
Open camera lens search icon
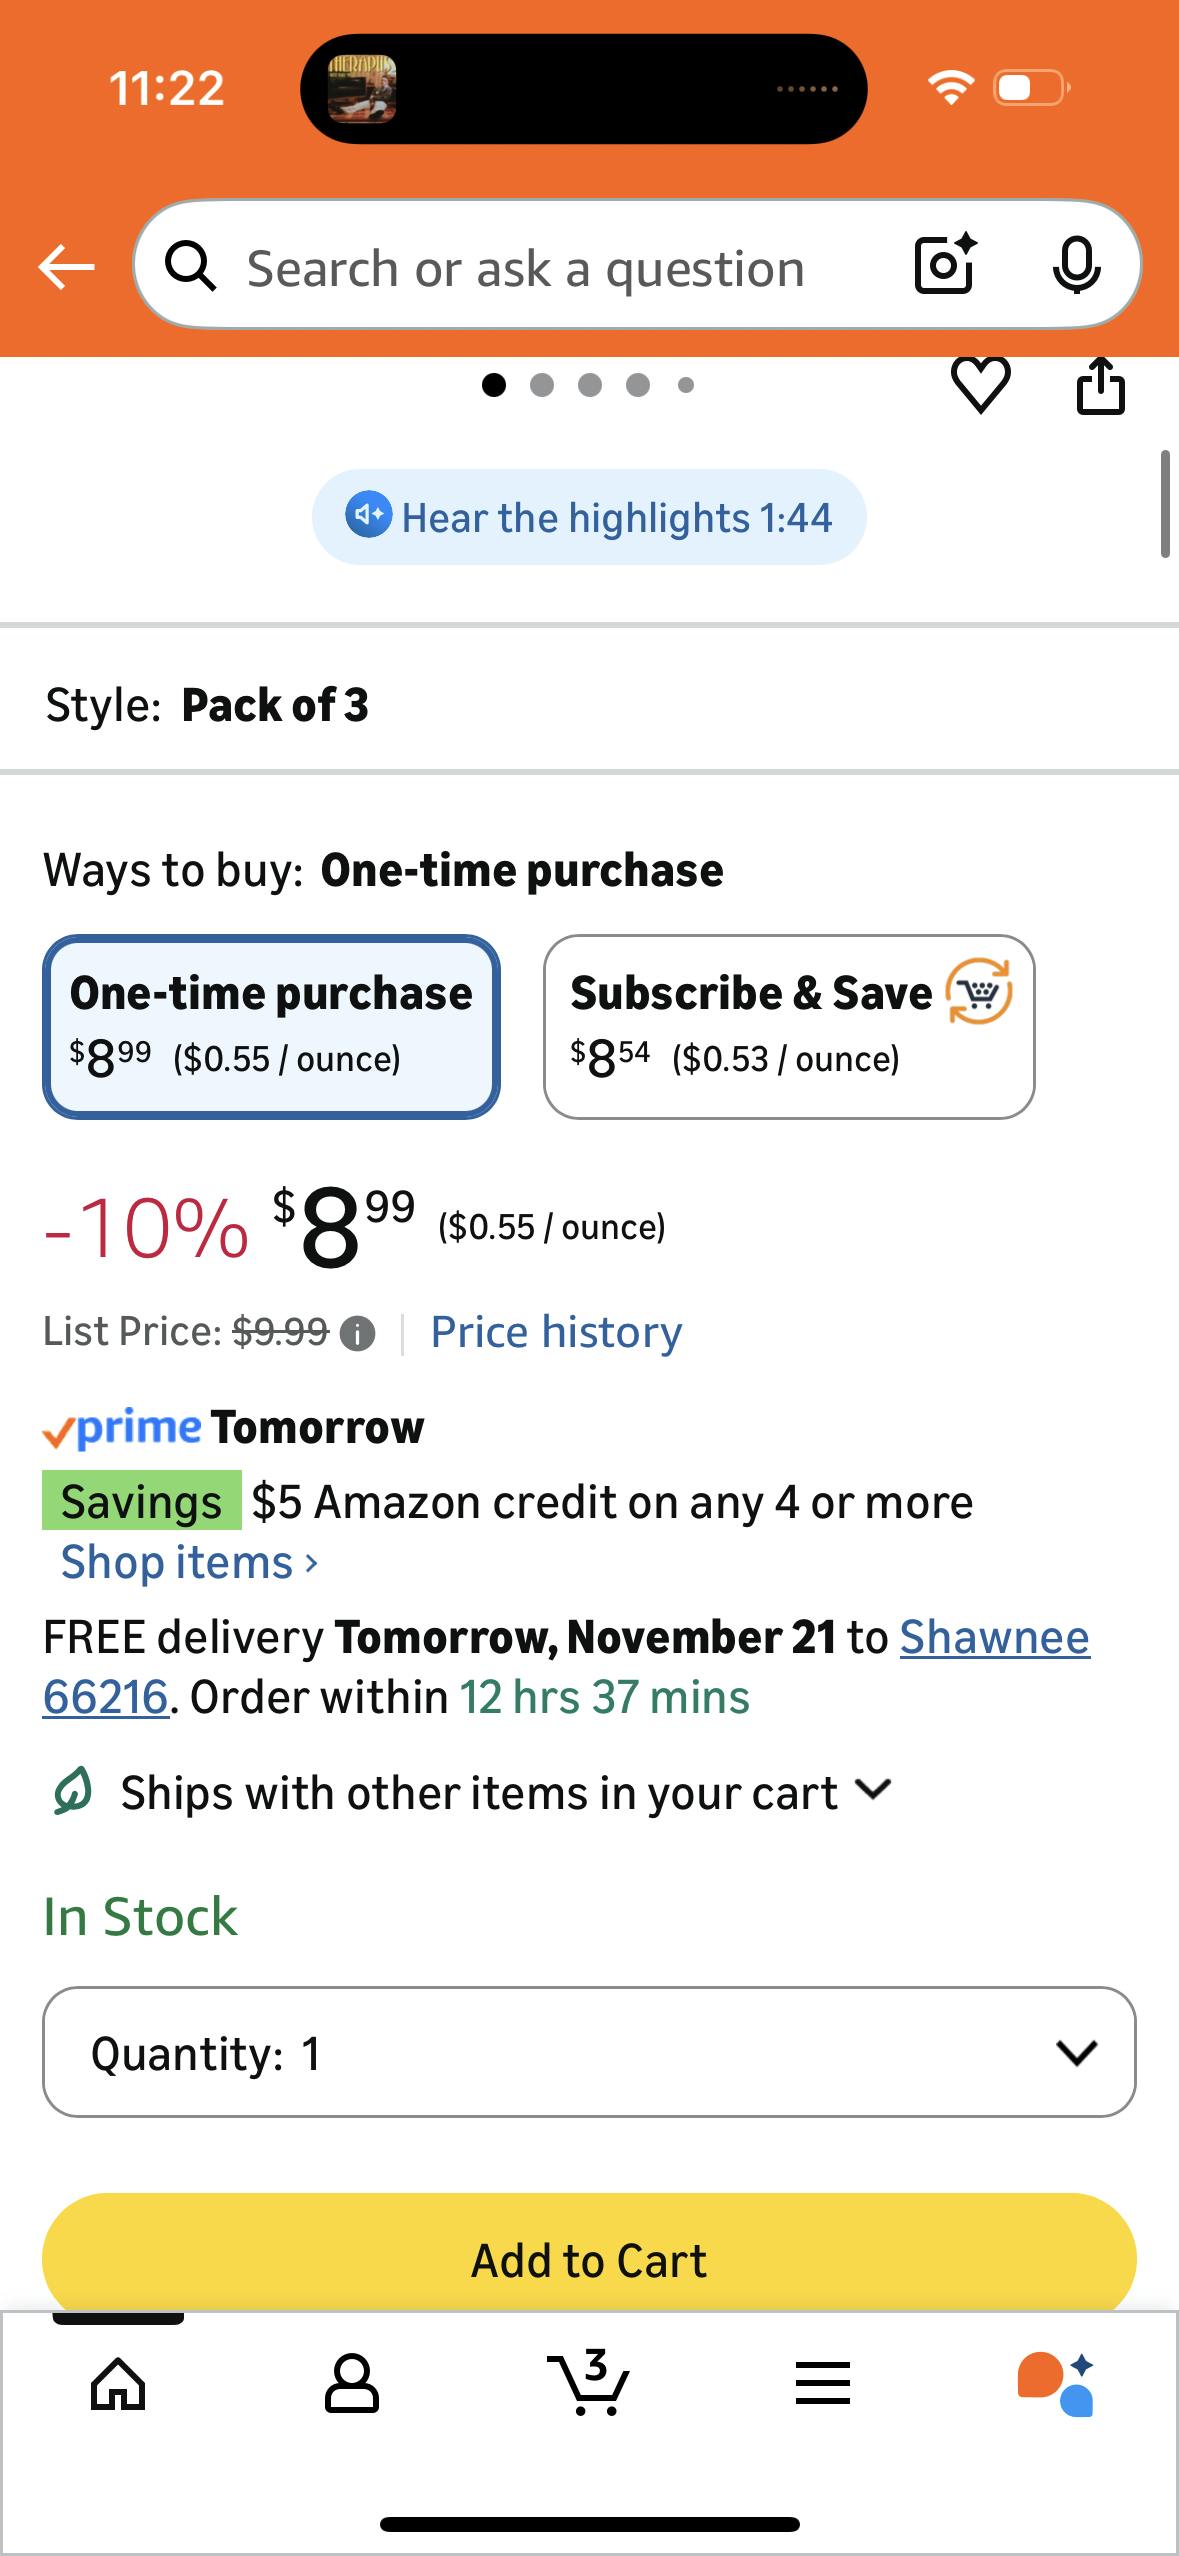945,266
